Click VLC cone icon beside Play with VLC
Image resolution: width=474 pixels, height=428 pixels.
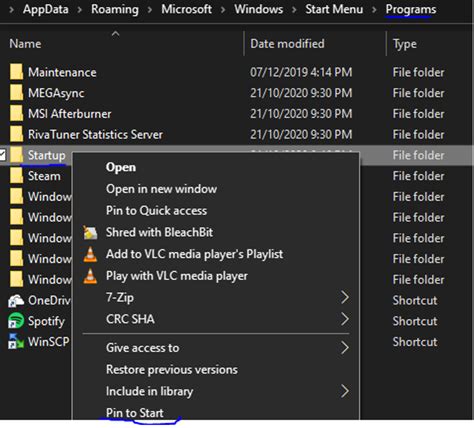click(90, 276)
